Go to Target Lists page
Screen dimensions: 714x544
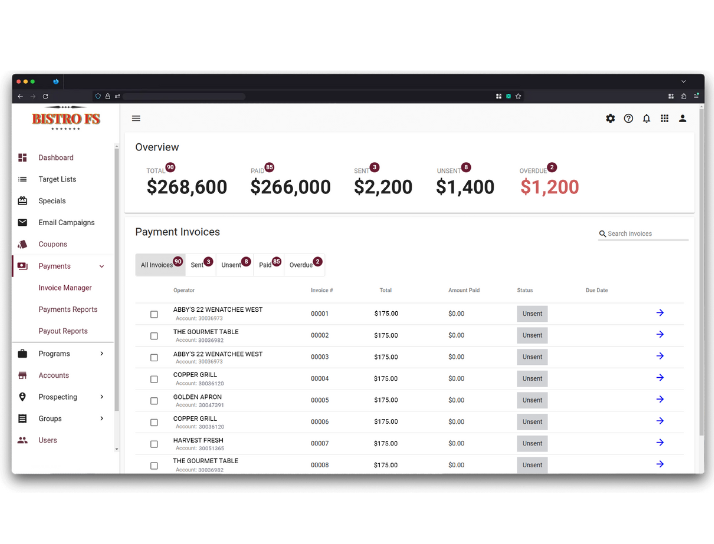tap(57, 179)
